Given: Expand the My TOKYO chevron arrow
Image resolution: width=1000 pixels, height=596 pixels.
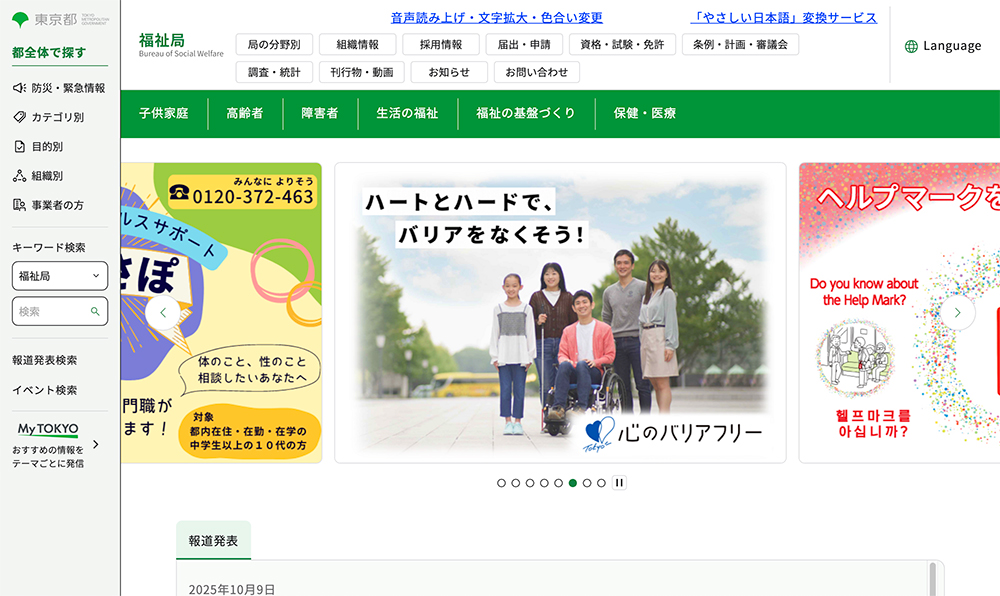Looking at the screenshot, I should [x=96, y=445].
